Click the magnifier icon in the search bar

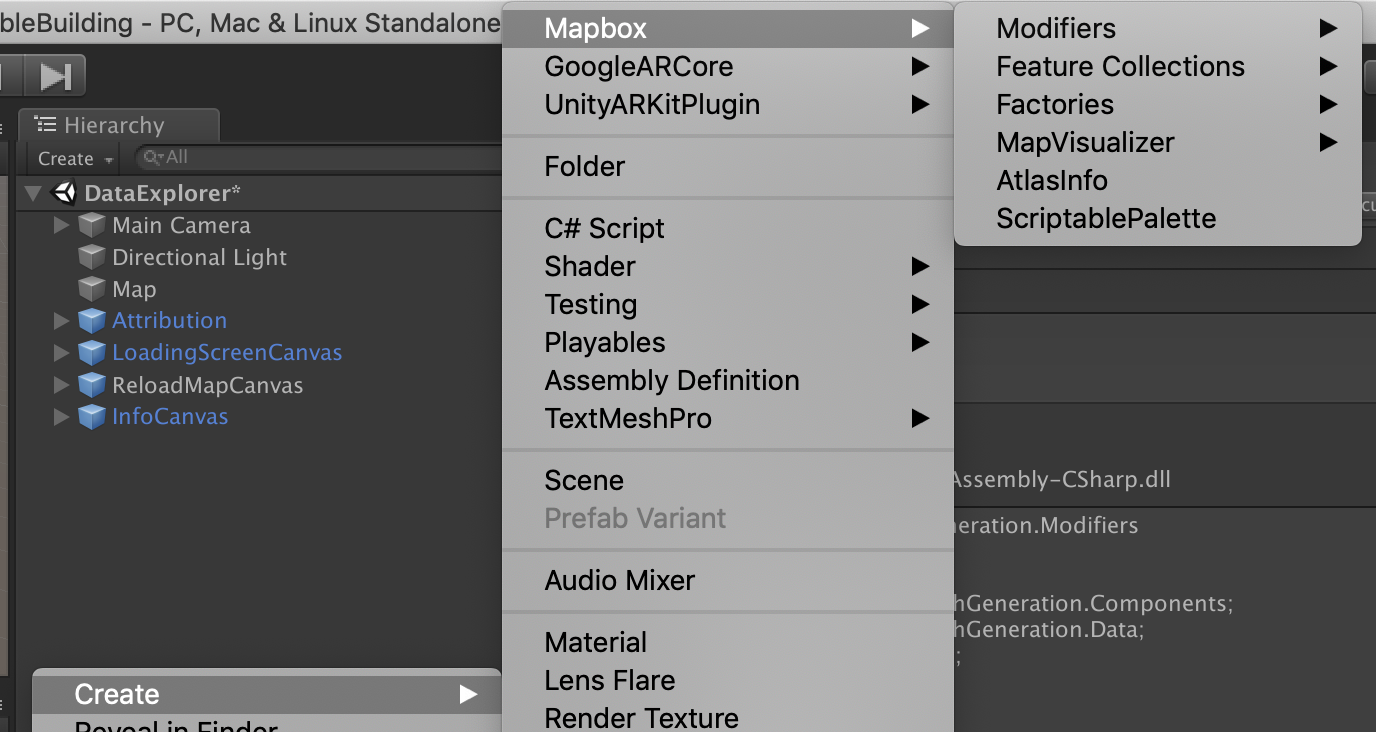pyautogui.click(x=151, y=157)
